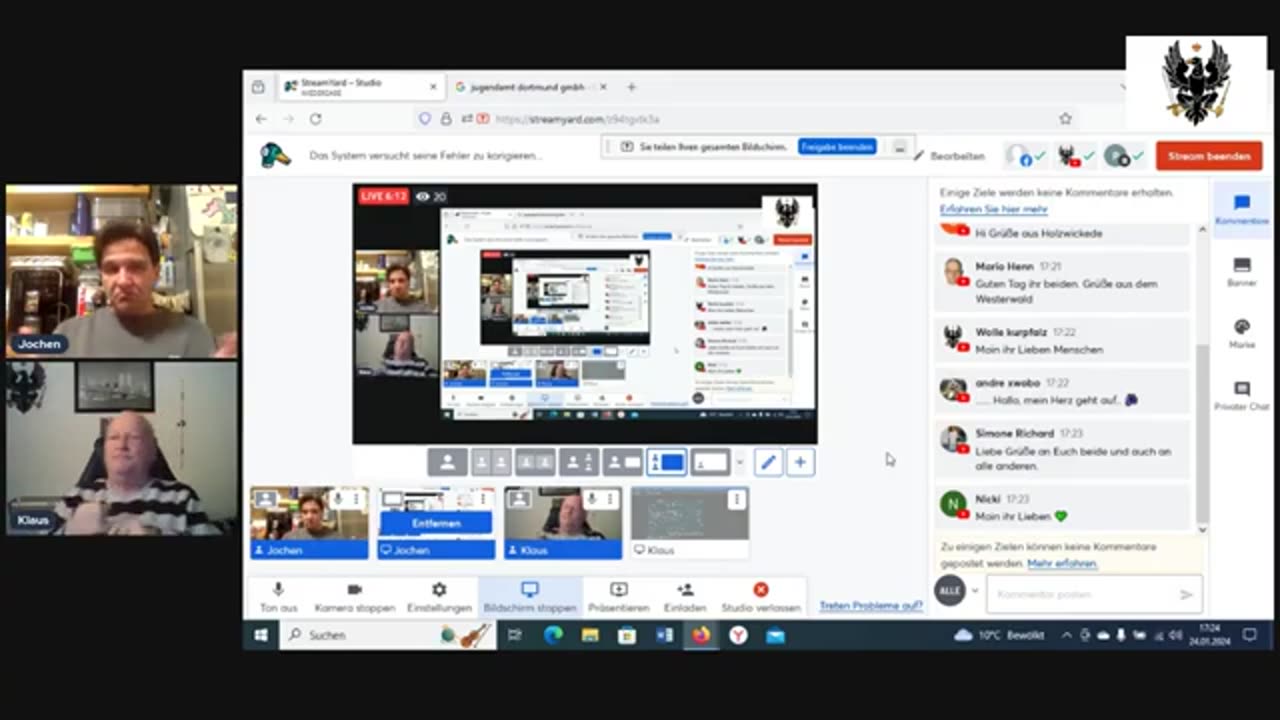Expand more layouts dropdown arrow
Screen dimensions: 1280x720
(x=739, y=462)
